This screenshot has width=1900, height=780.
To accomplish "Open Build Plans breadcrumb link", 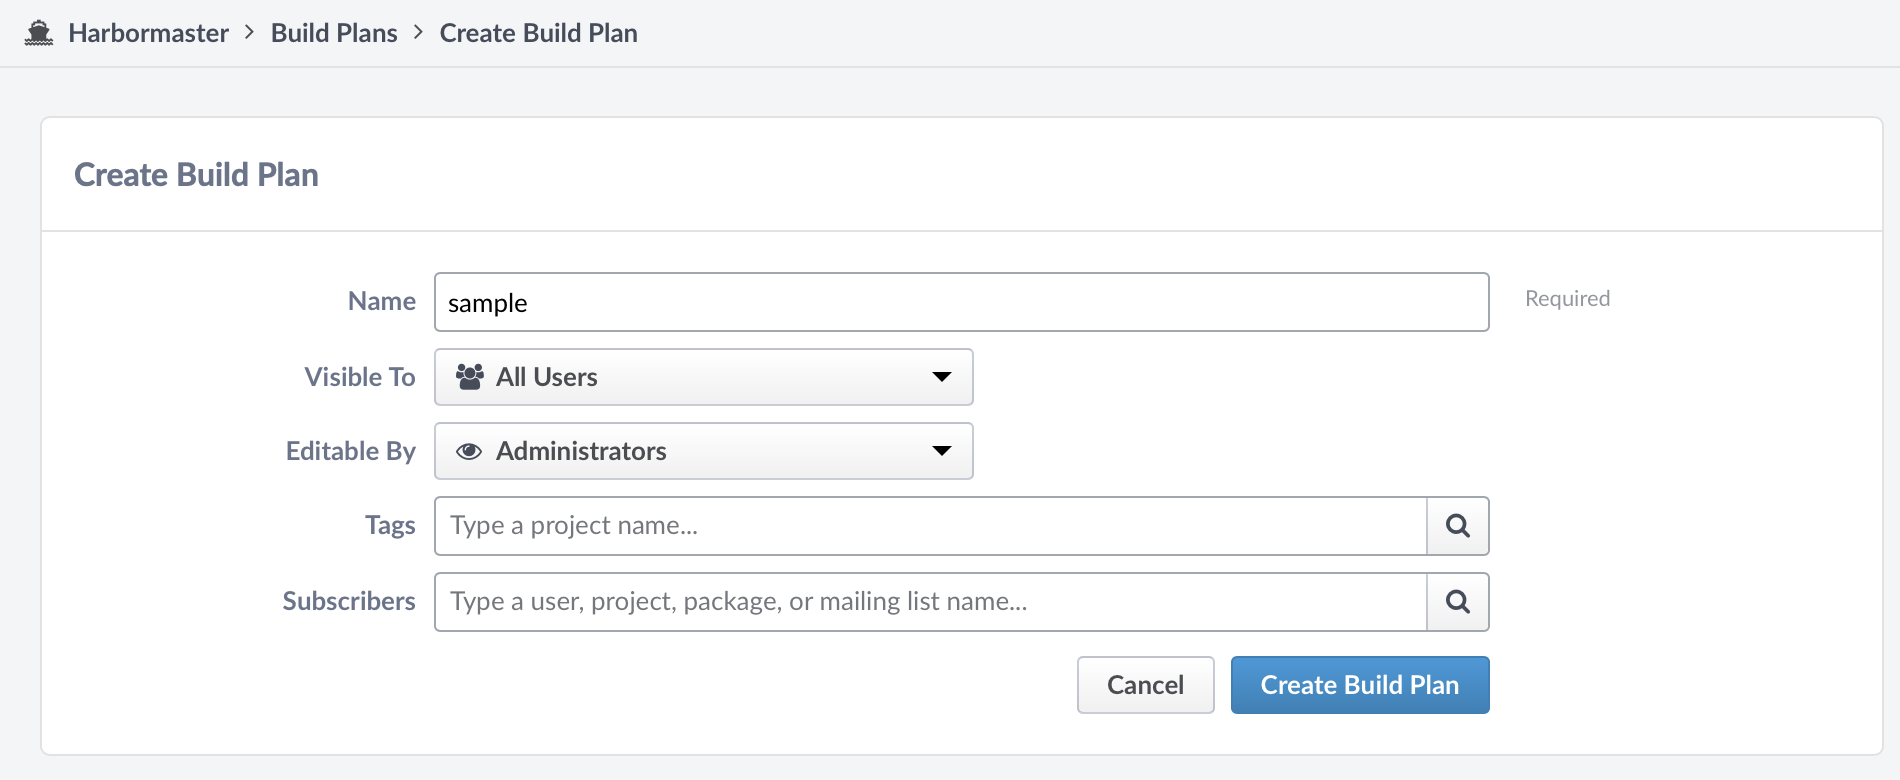I will [334, 32].
